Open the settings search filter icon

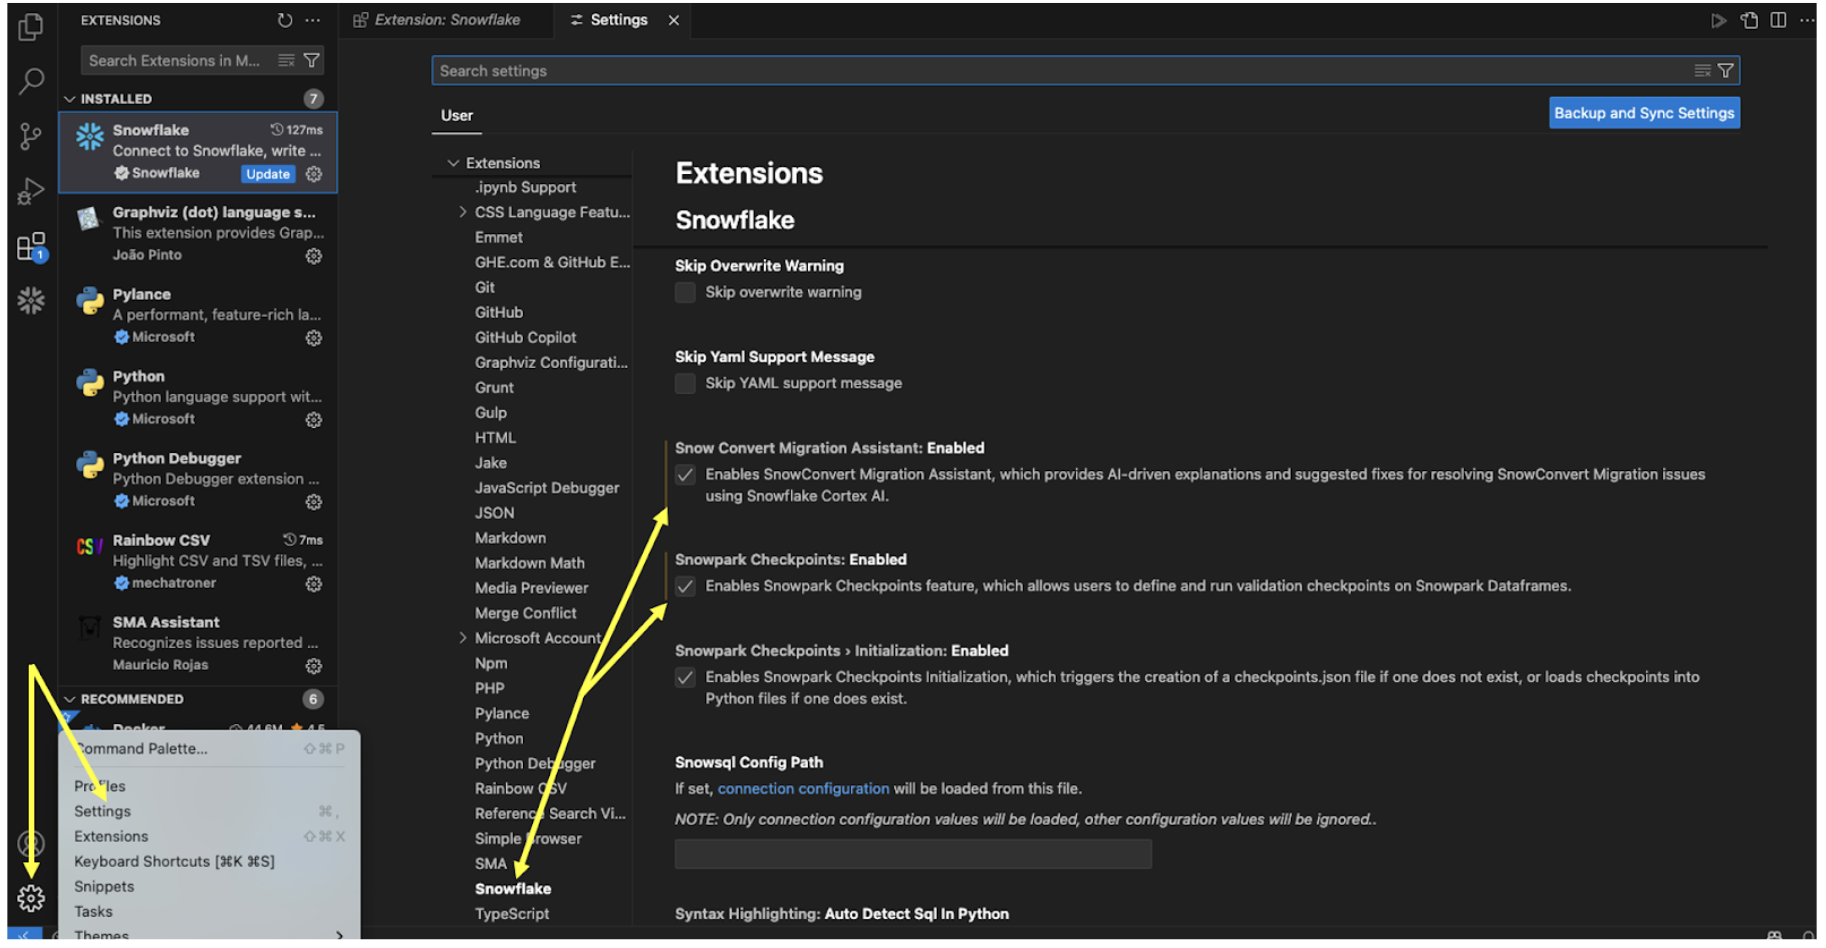(x=1727, y=70)
